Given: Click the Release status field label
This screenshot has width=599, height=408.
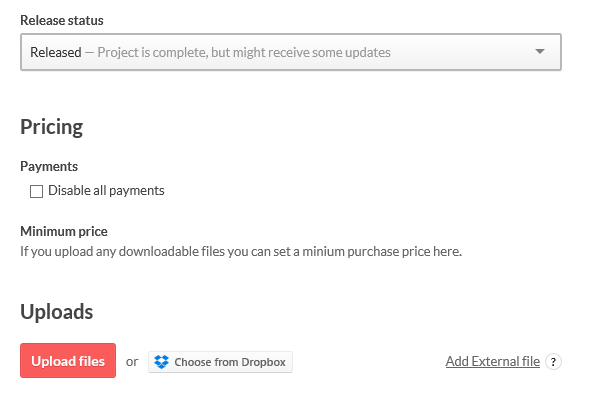Looking at the screenshot, I should point(62,20).
